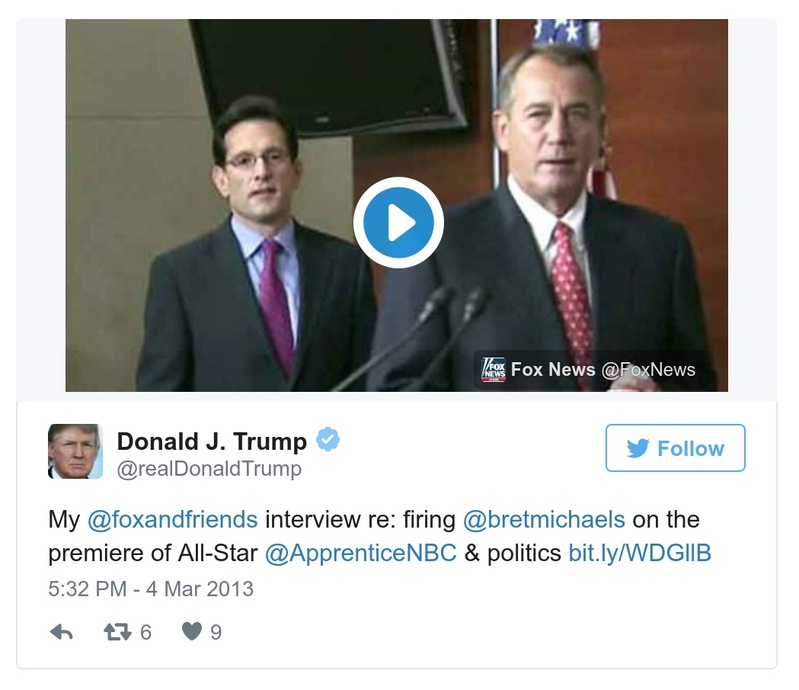This screenshot has width=799, height=690.
Task: Open the @ApprenticeNBC mention
Action: point(361,552)
